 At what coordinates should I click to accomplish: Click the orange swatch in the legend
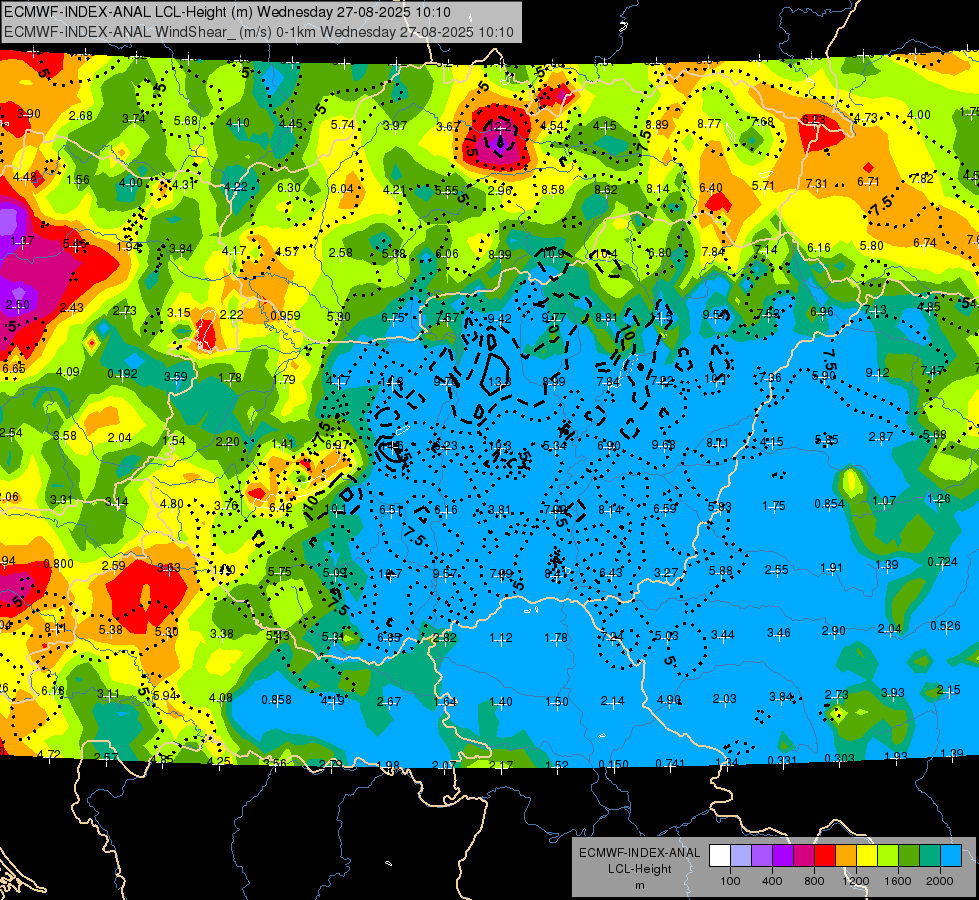pyautogui.click(x=846, y=856)
